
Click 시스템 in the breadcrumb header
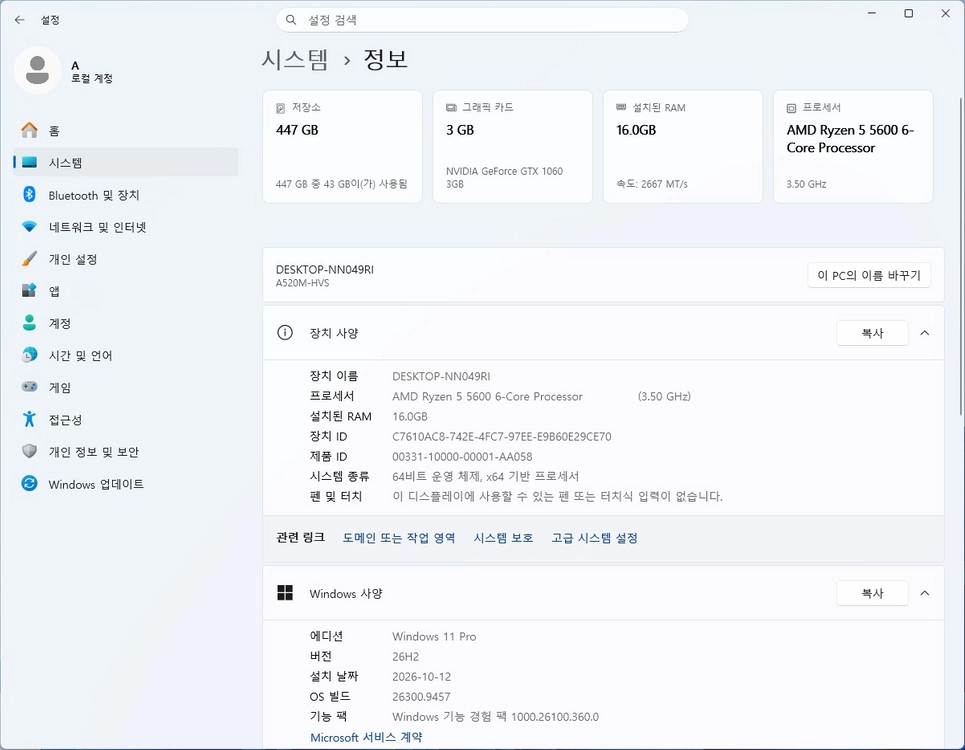tap(295, 60)
